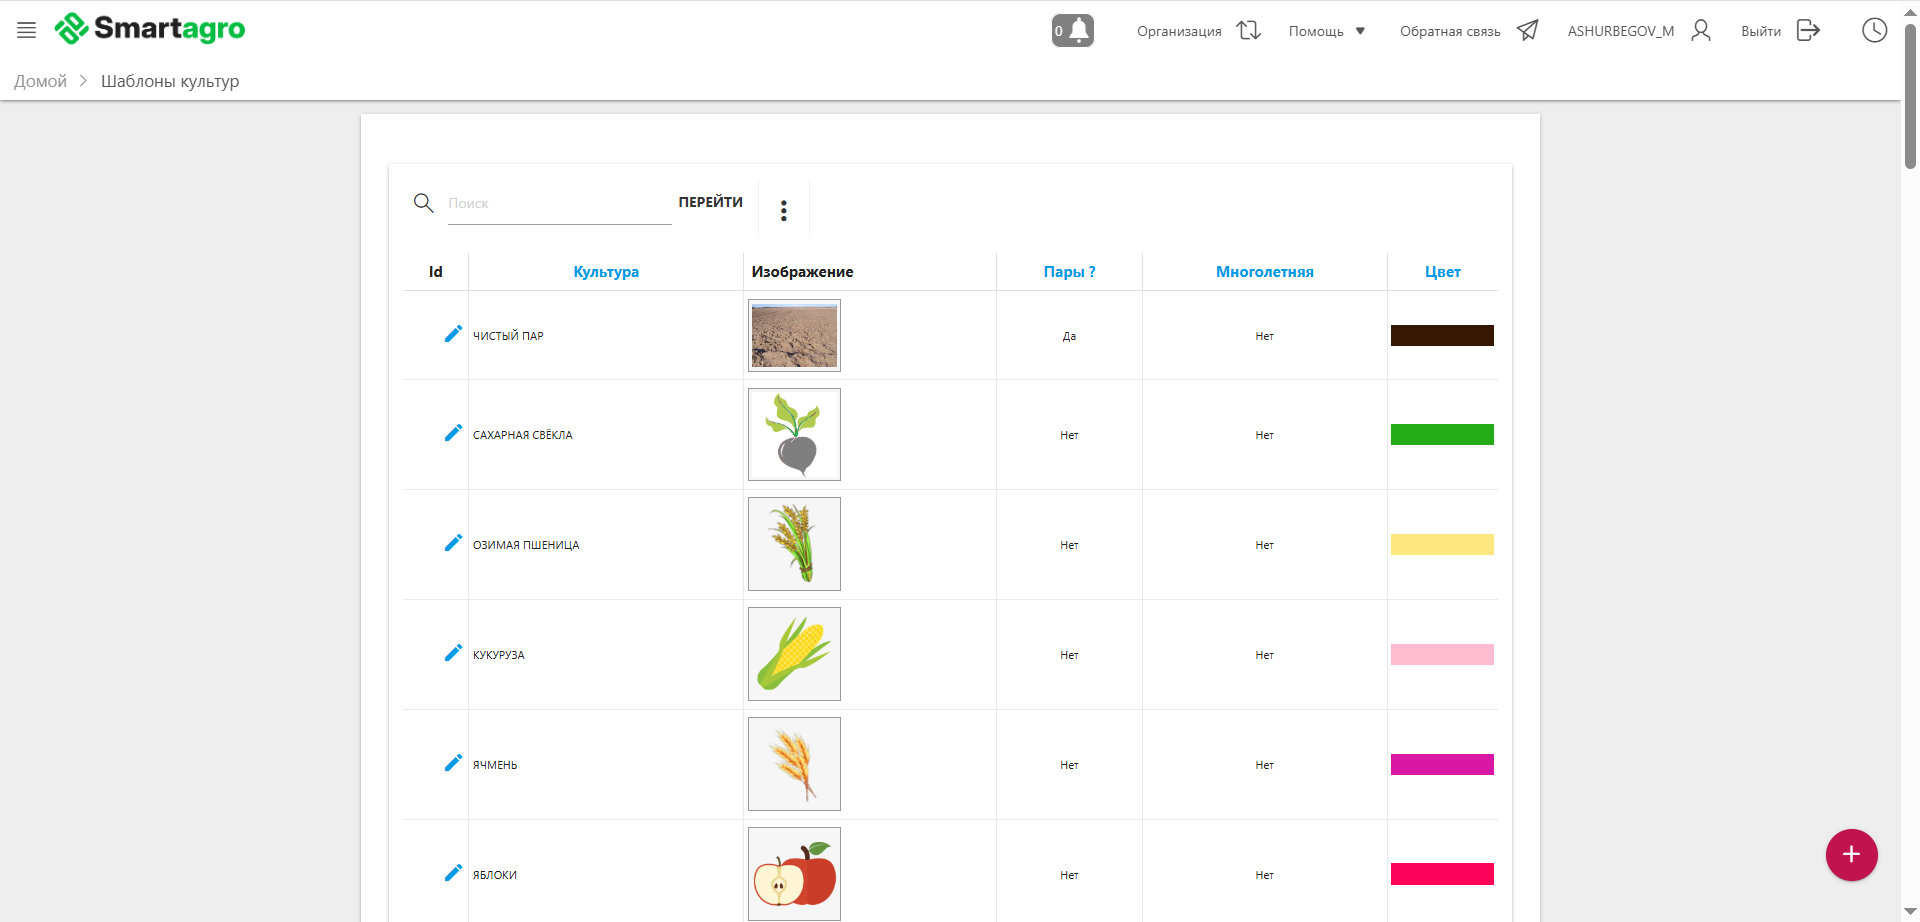Sort by the Многолетняя column header
Screen dimensions: 1920x922
[x=1264, y=272]
